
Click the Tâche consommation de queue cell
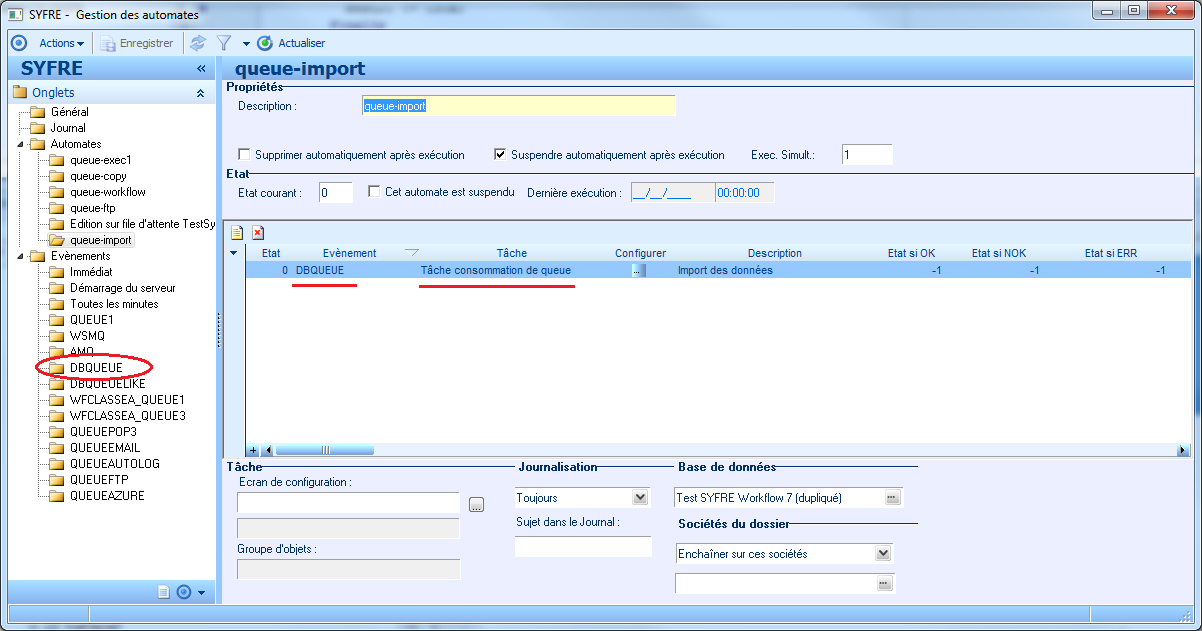coord(495,270)
